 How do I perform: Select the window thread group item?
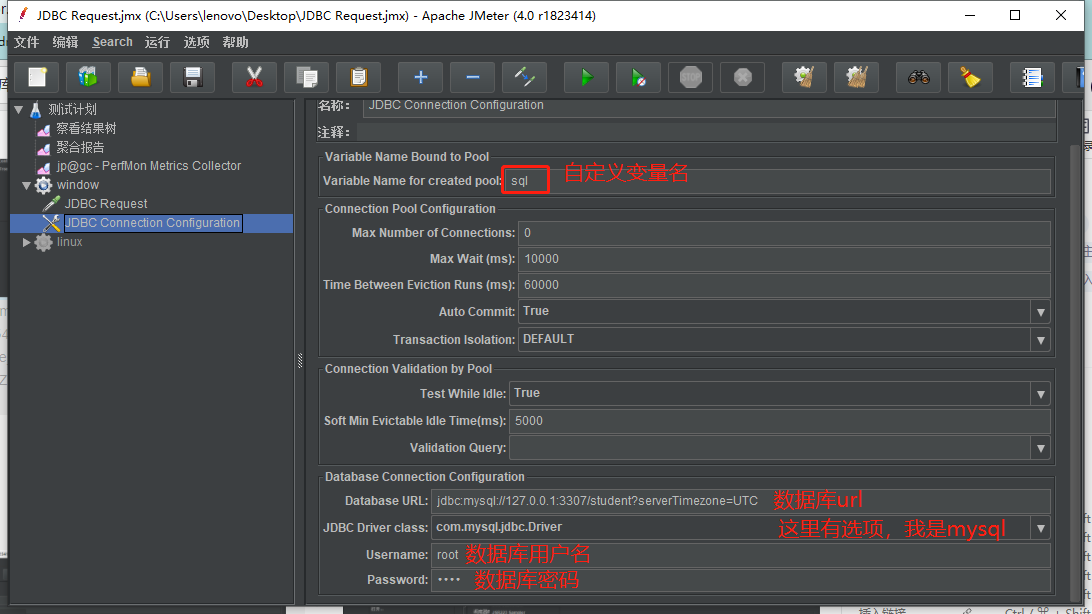(77, 184)
